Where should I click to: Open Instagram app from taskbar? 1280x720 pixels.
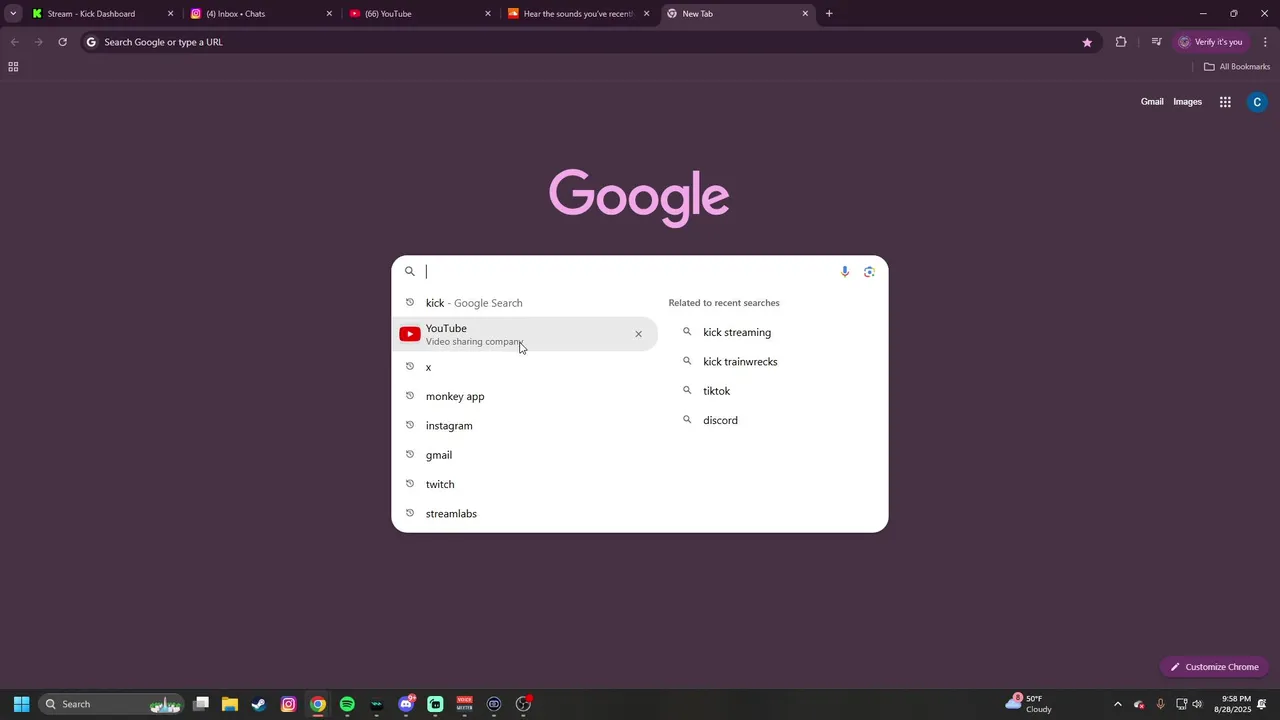(x=288, y=704)
